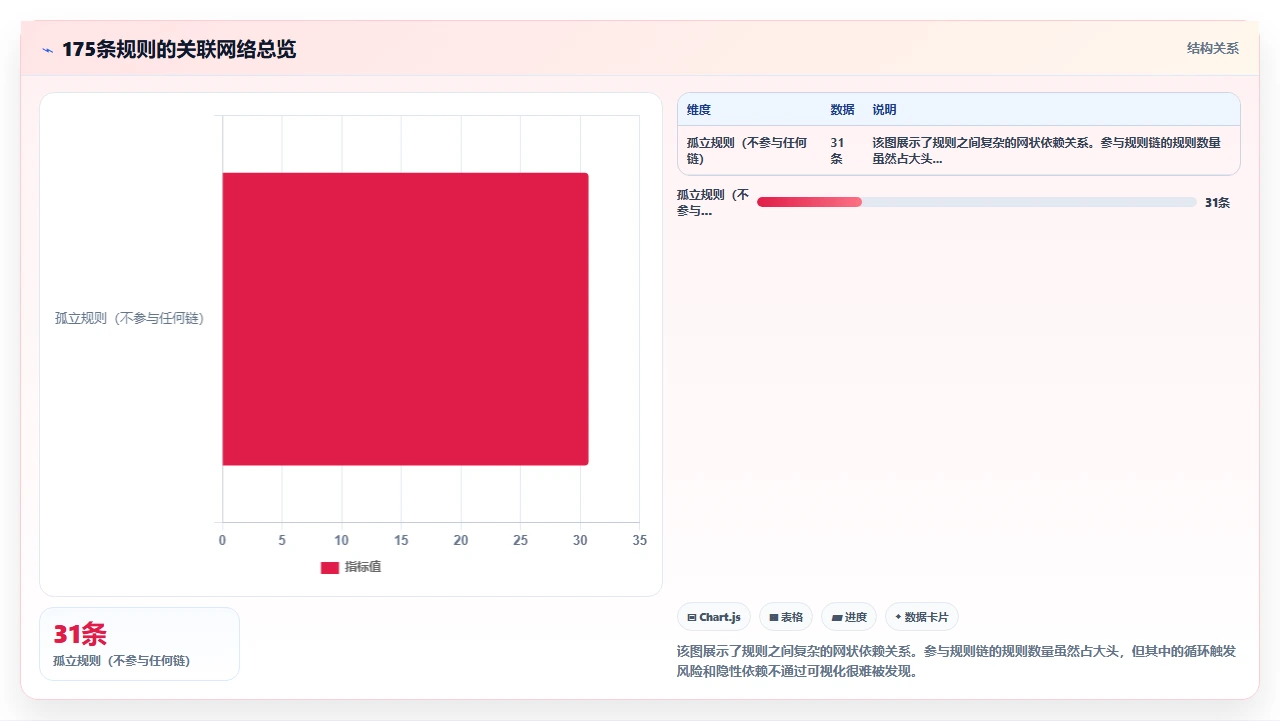
Task: Select the 表格 tag chip
Action: [786, 617]
